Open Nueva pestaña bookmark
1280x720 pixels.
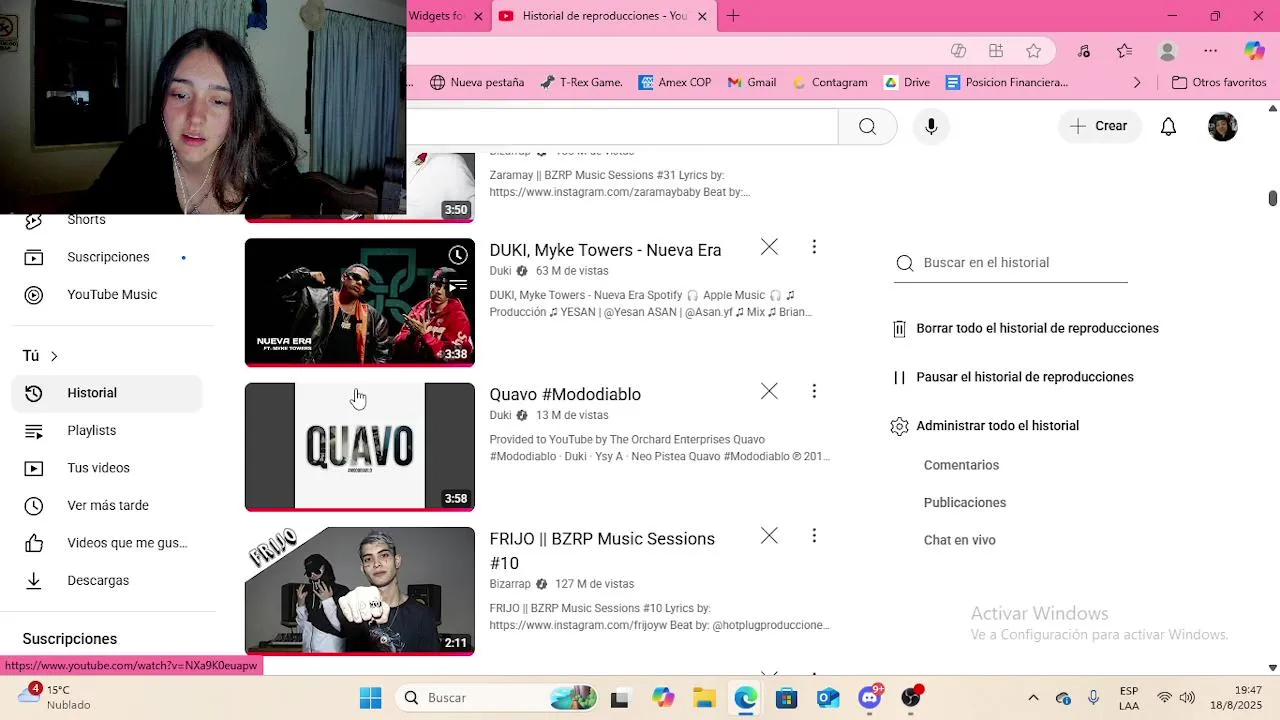pos(477,83)
